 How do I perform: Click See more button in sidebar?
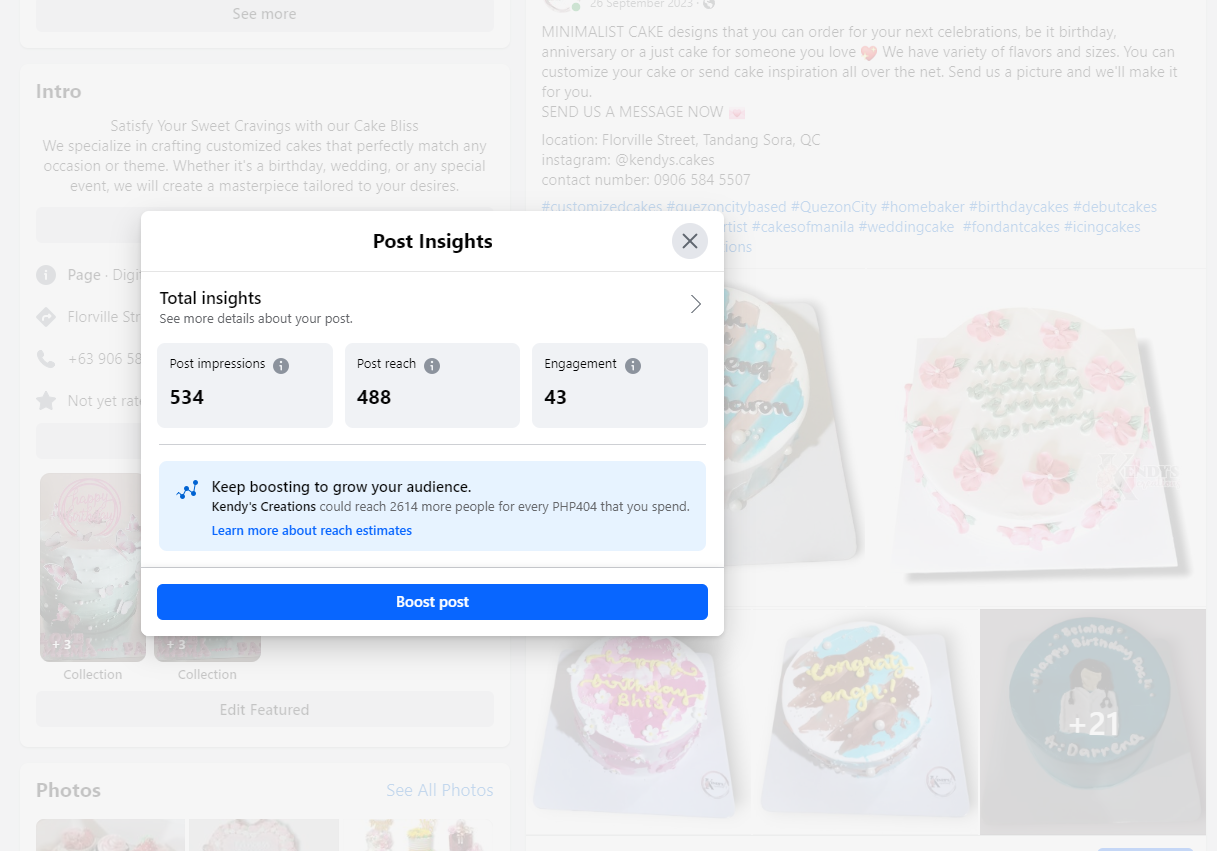click(264, 14)
